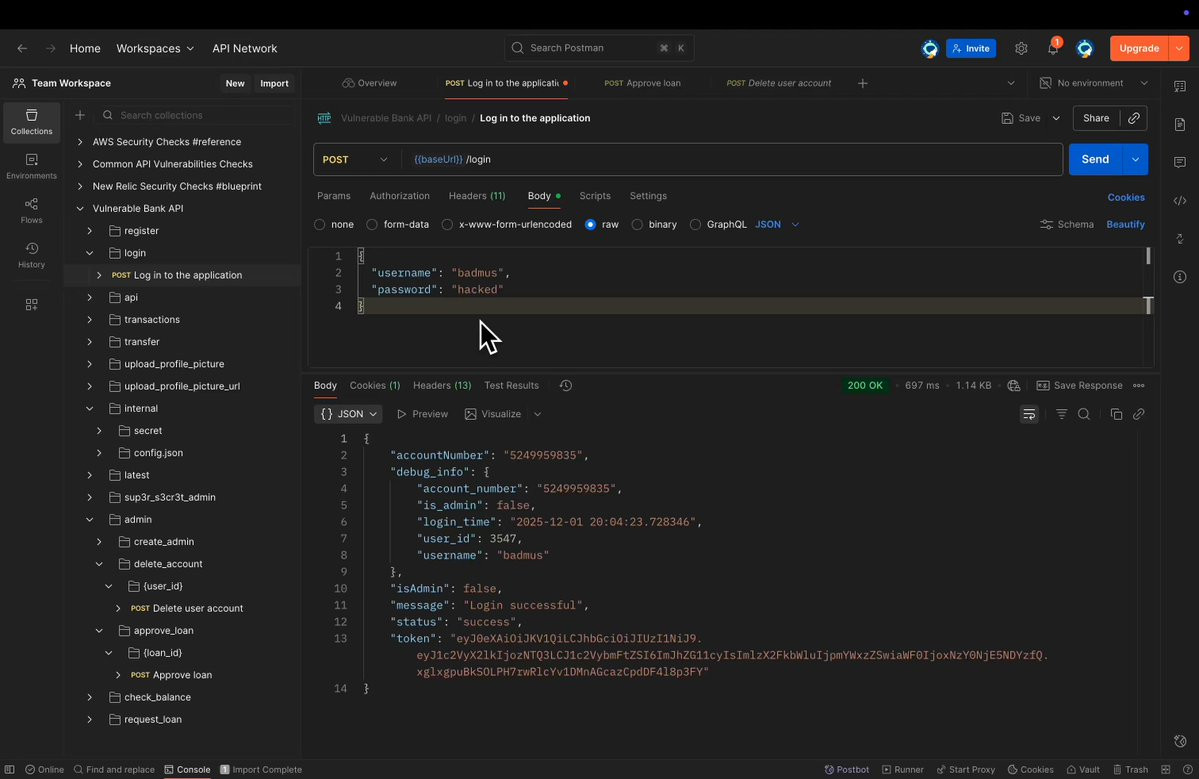
Task: Open the JSON response format dropdown
Action: pyautogui.click(x=348, y=414)
